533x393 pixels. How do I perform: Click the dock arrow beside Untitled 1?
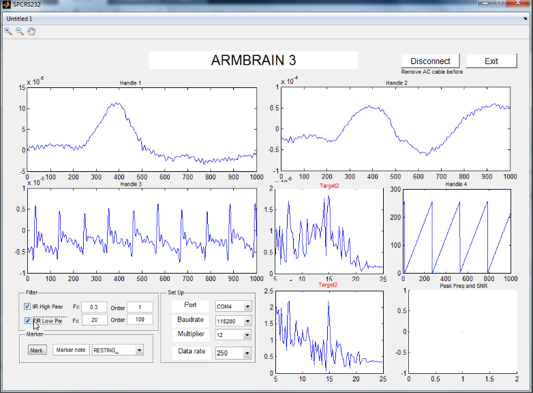525,19
